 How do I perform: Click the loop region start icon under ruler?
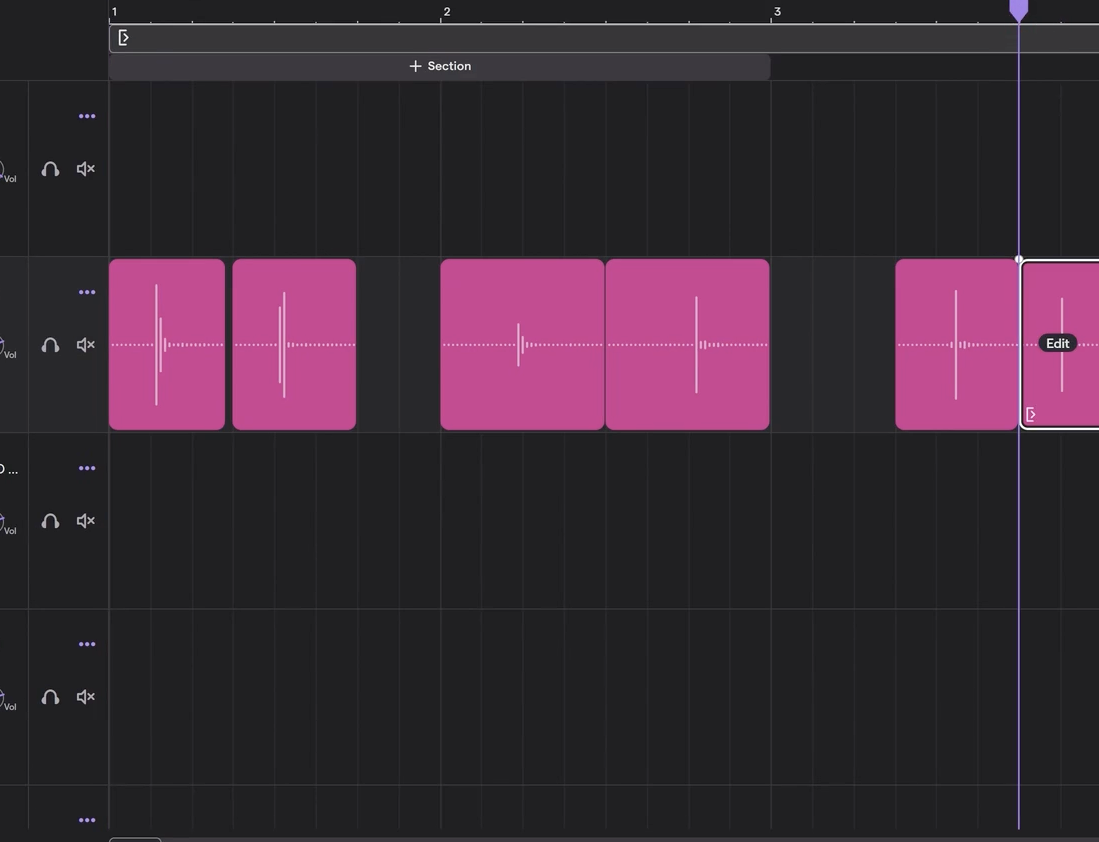[x=123, y=38]
